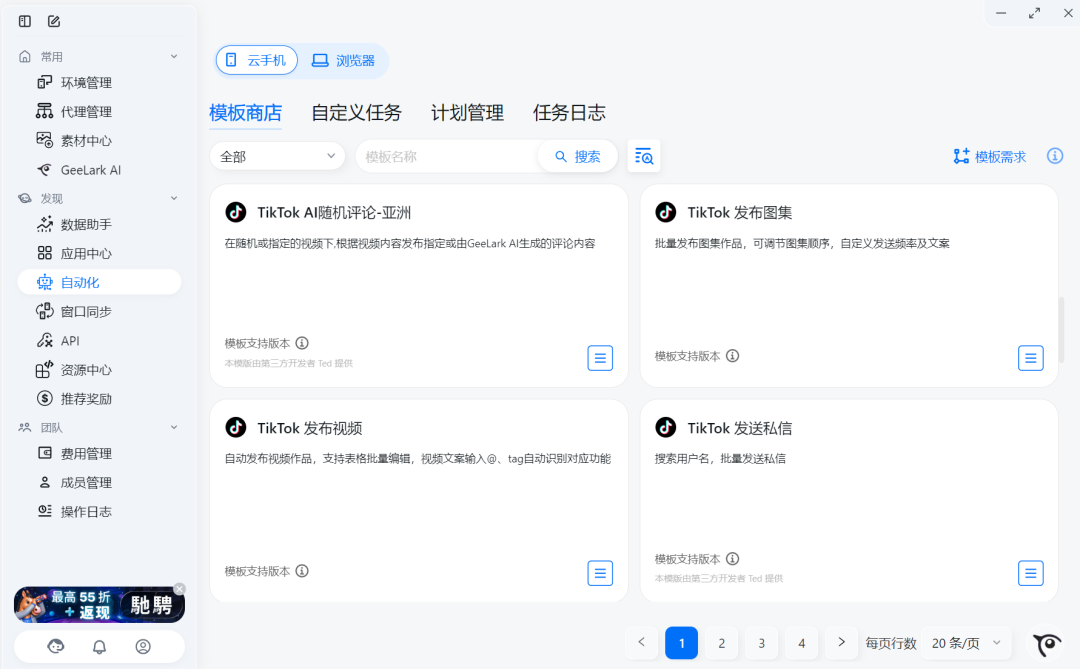The height and width of the screenshot is (669, 1080).
Task: Open GeeLark AI from the sidebar
Action: [x=90, y=169]
